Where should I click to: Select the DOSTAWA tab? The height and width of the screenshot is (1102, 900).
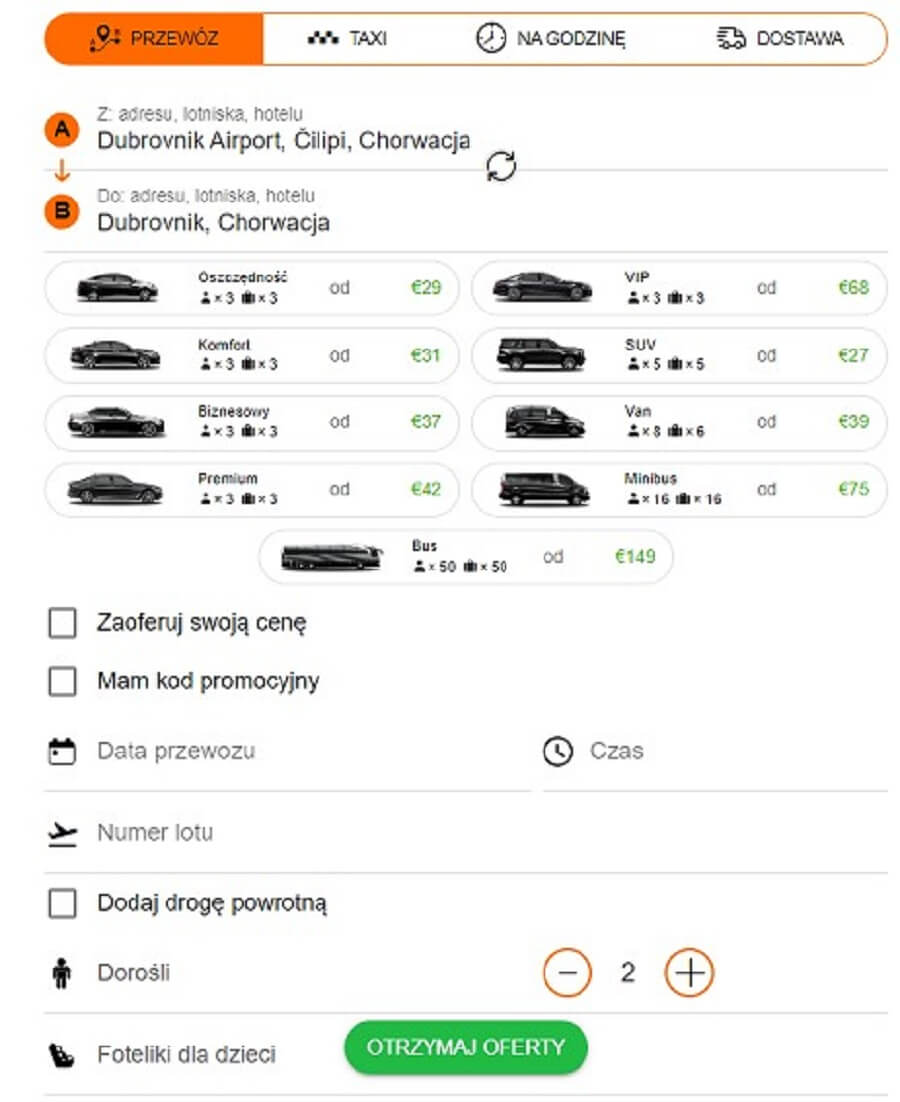point(780,39)
